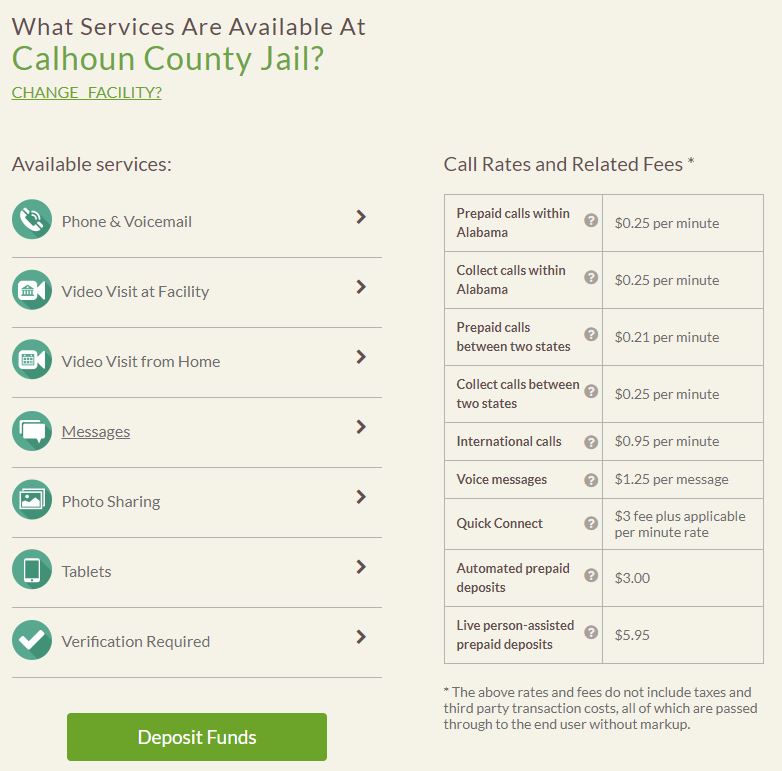782x771 pixels.
Task: Open help icon beside Voice messages
Action: pyautogui.click(x=591, y=480)
